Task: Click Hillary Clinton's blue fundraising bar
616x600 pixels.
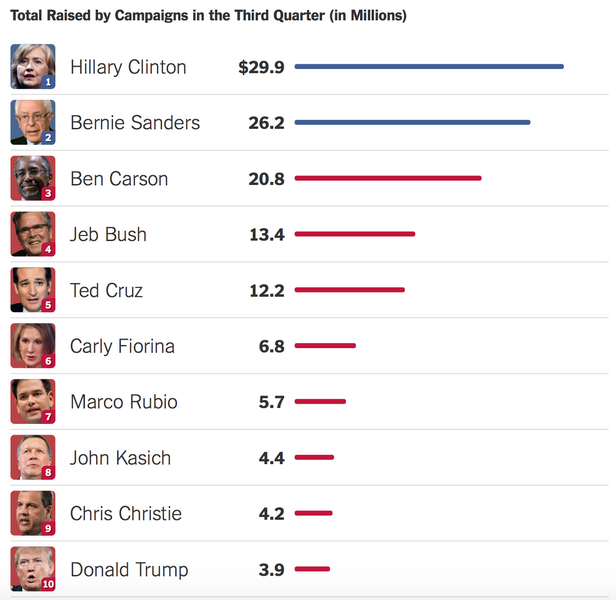Action: [429, 67]
